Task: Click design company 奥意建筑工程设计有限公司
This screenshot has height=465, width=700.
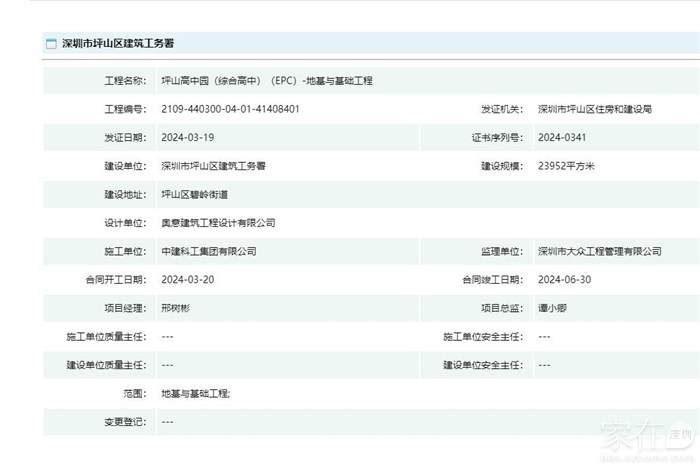Action: (218, 223)
